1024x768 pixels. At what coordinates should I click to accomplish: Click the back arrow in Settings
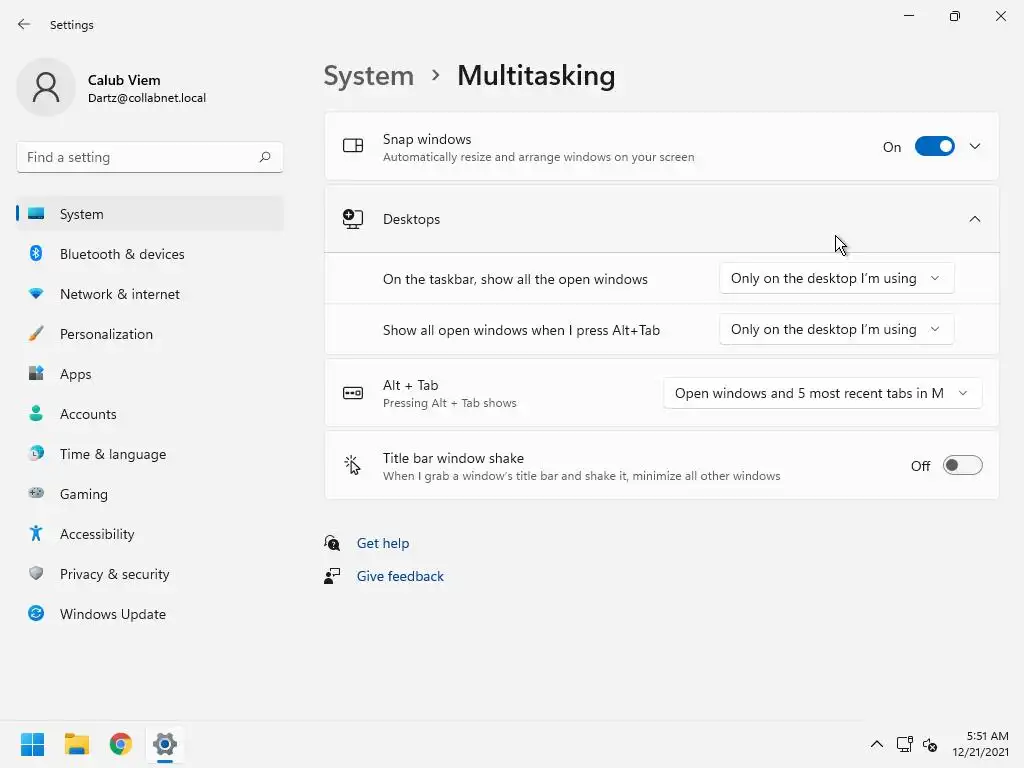pyautogui.click(x=24, y=24)
